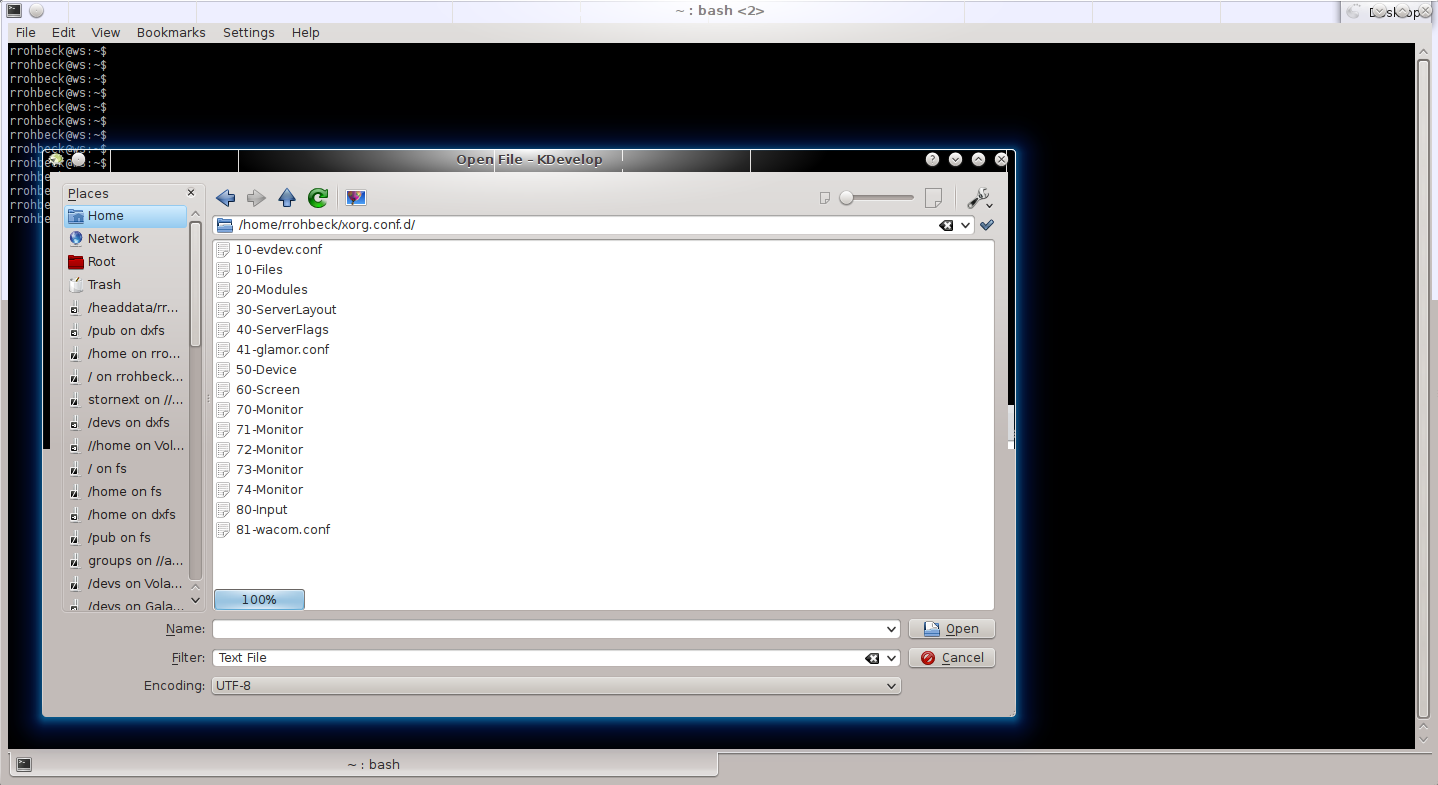
Task: Expand the Name field dropdown
Action: (x=892, y=629)
